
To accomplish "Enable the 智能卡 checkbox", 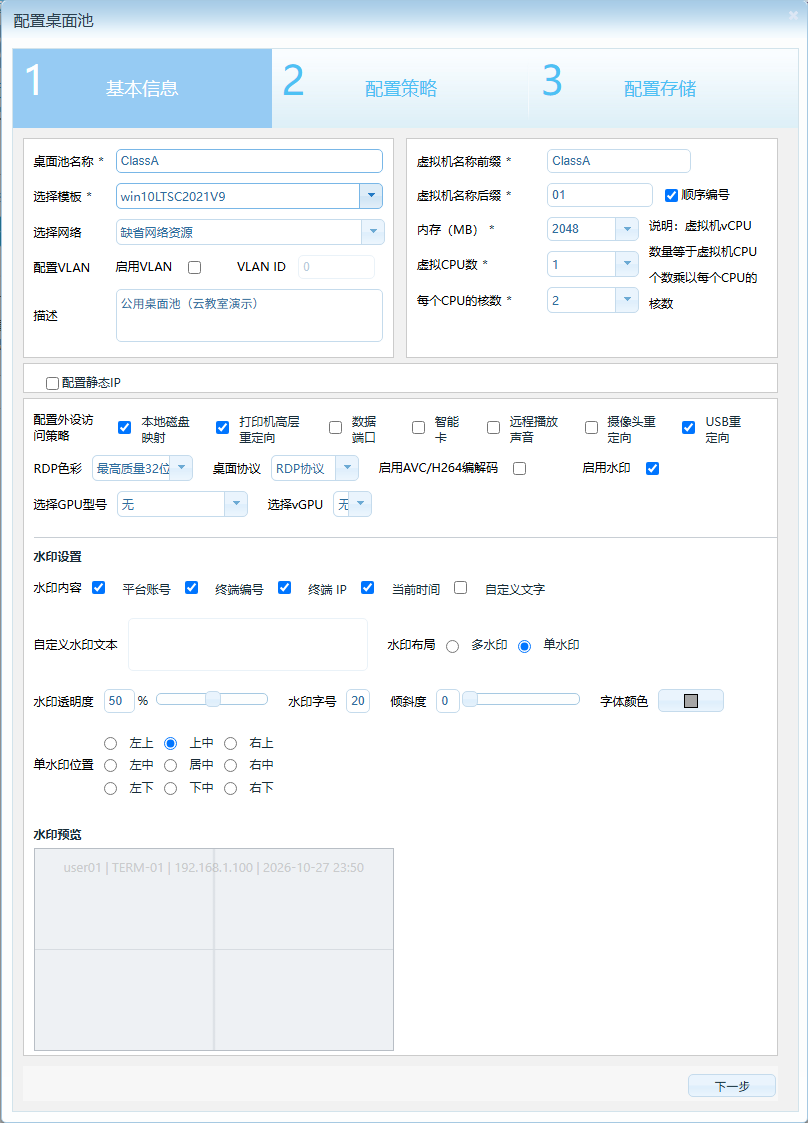I will tap(418, 428).
